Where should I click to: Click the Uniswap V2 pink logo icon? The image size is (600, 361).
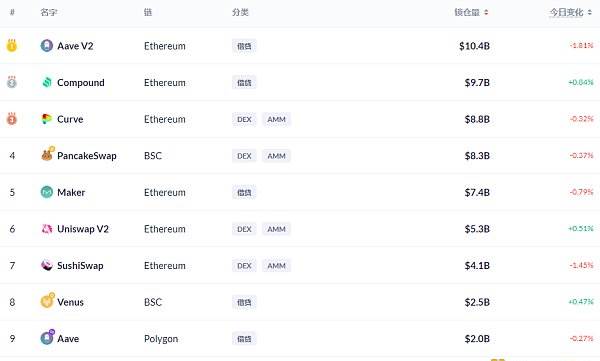pos(47,229)
